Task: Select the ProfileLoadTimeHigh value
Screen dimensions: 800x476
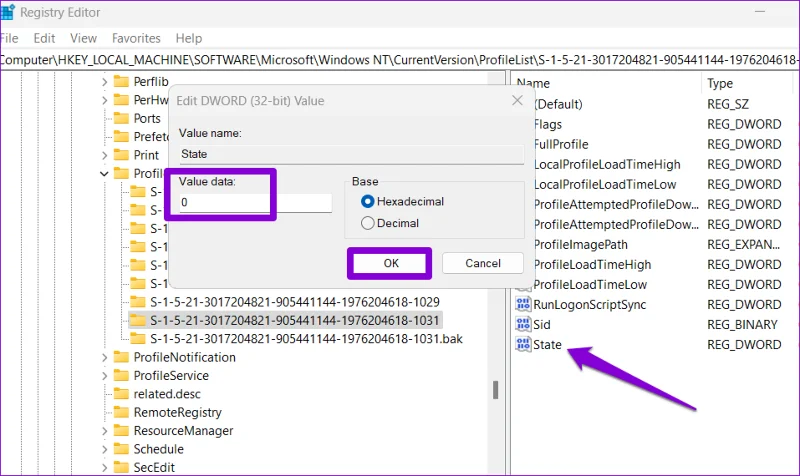Action: point(592,264)
